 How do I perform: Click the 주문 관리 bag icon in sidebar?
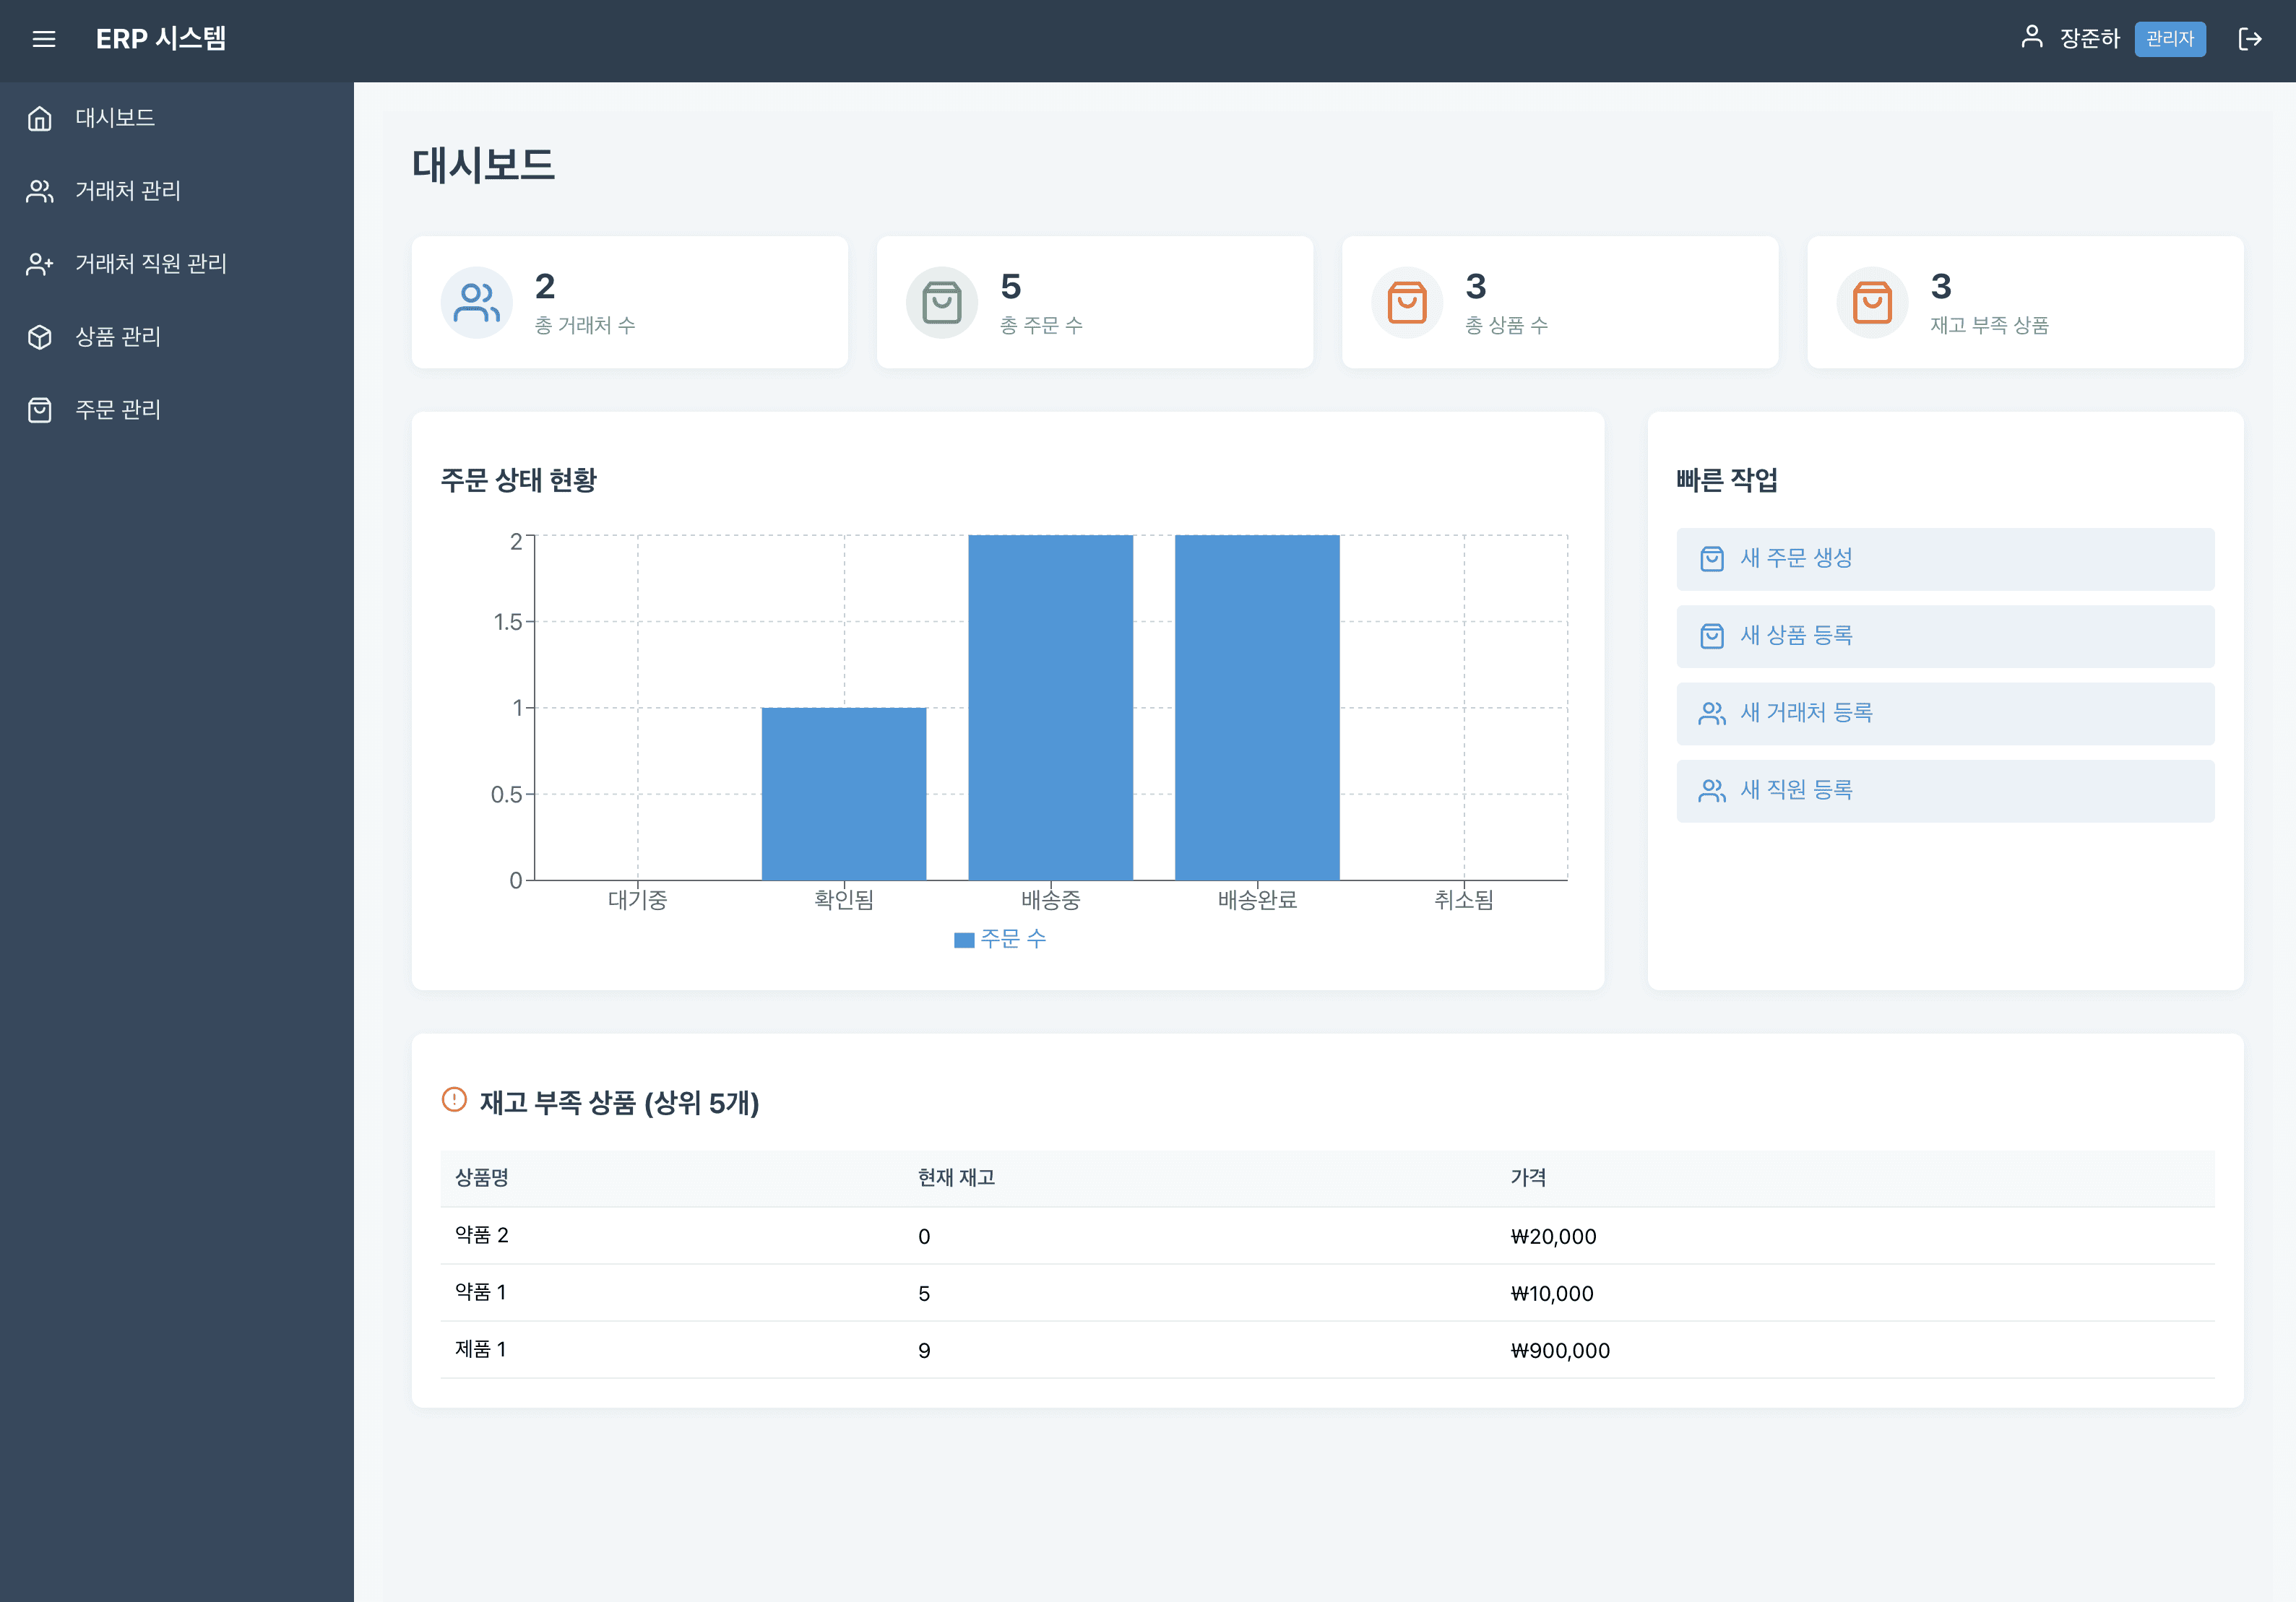40,410
